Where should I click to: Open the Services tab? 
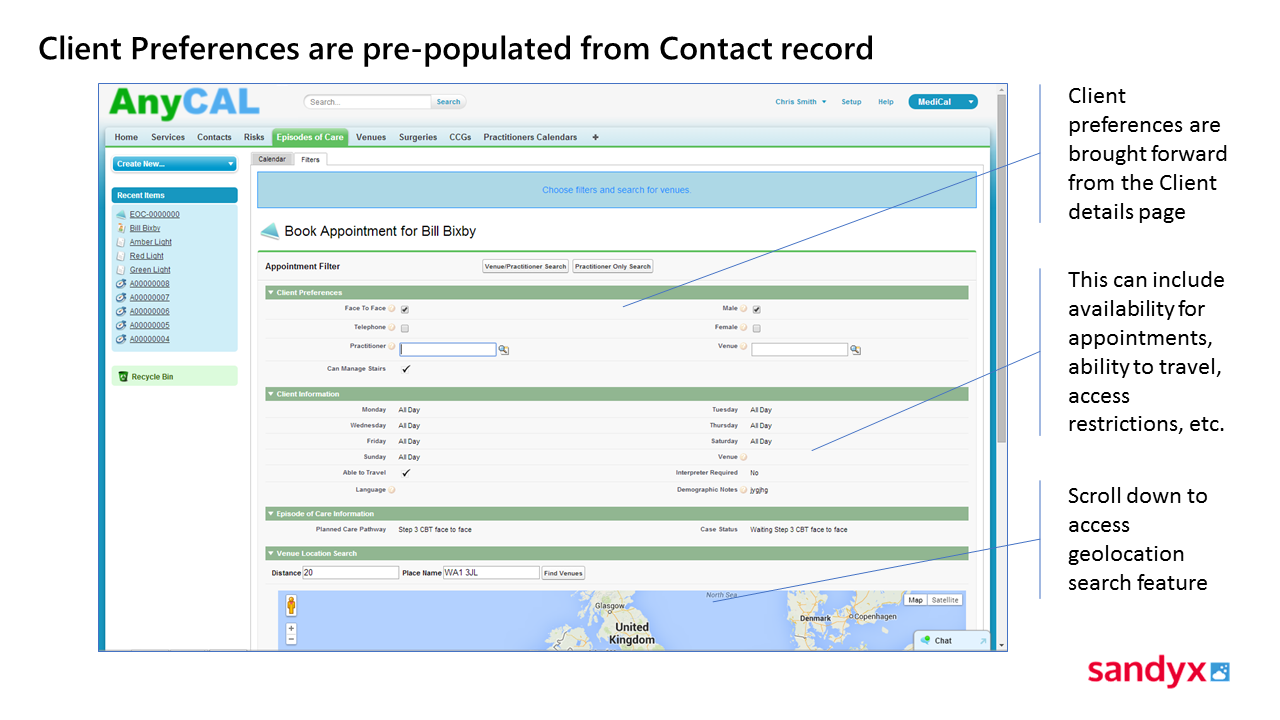(x=168, y=137)
